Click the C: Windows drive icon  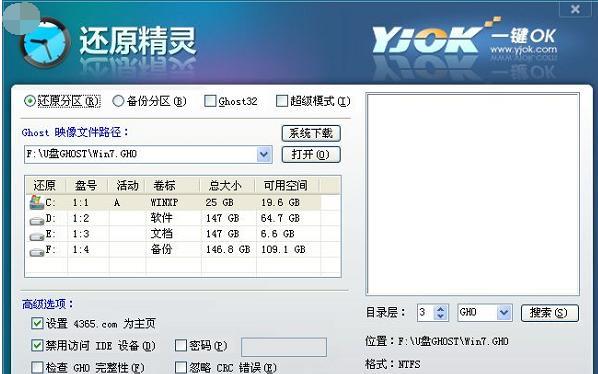click(x=37, y=202)
